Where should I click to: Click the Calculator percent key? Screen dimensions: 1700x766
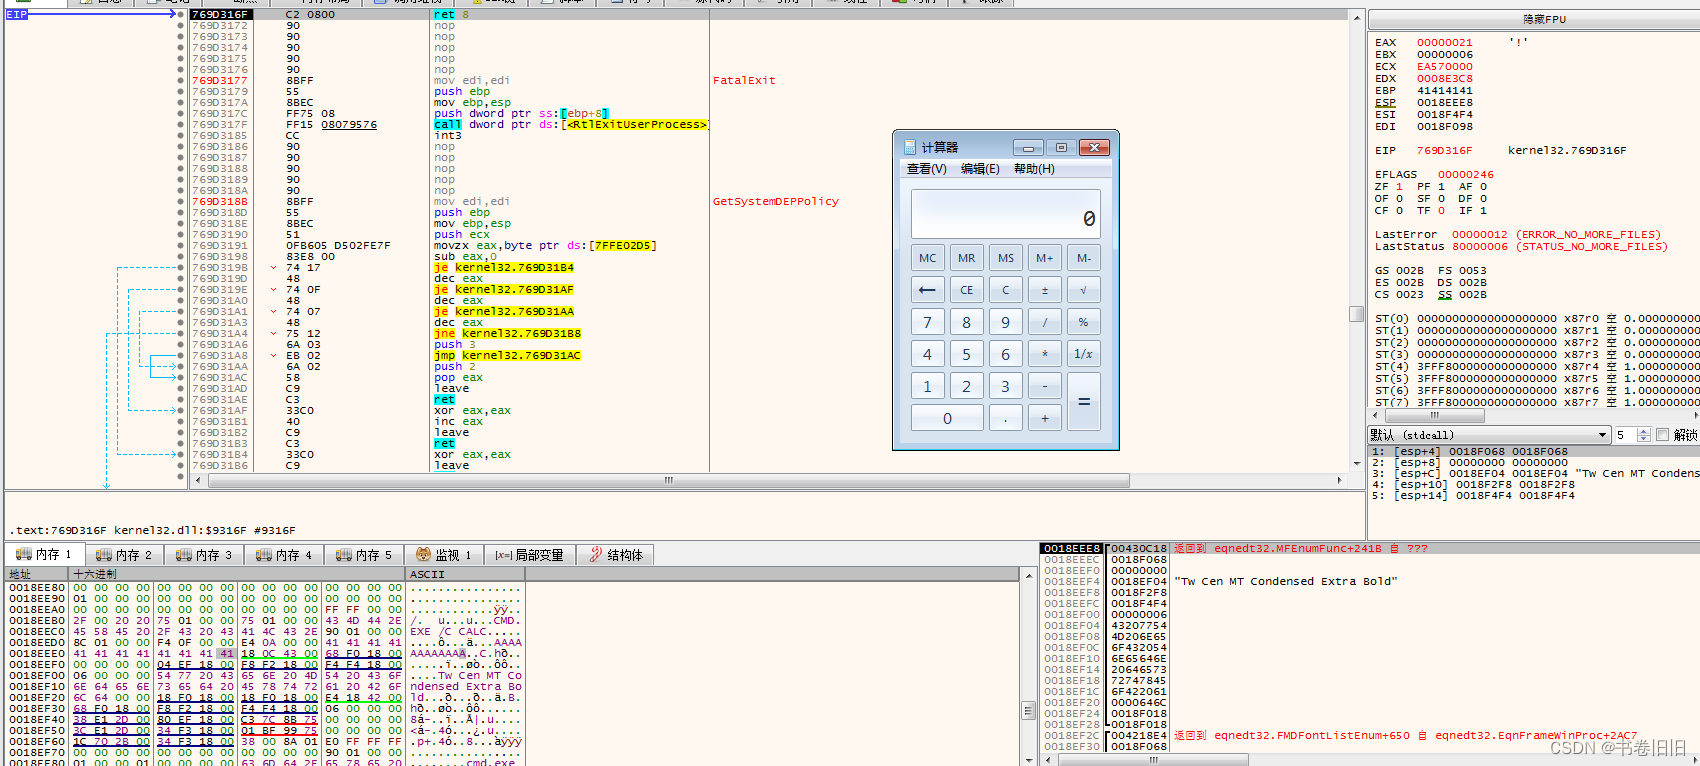[1083, 322]
